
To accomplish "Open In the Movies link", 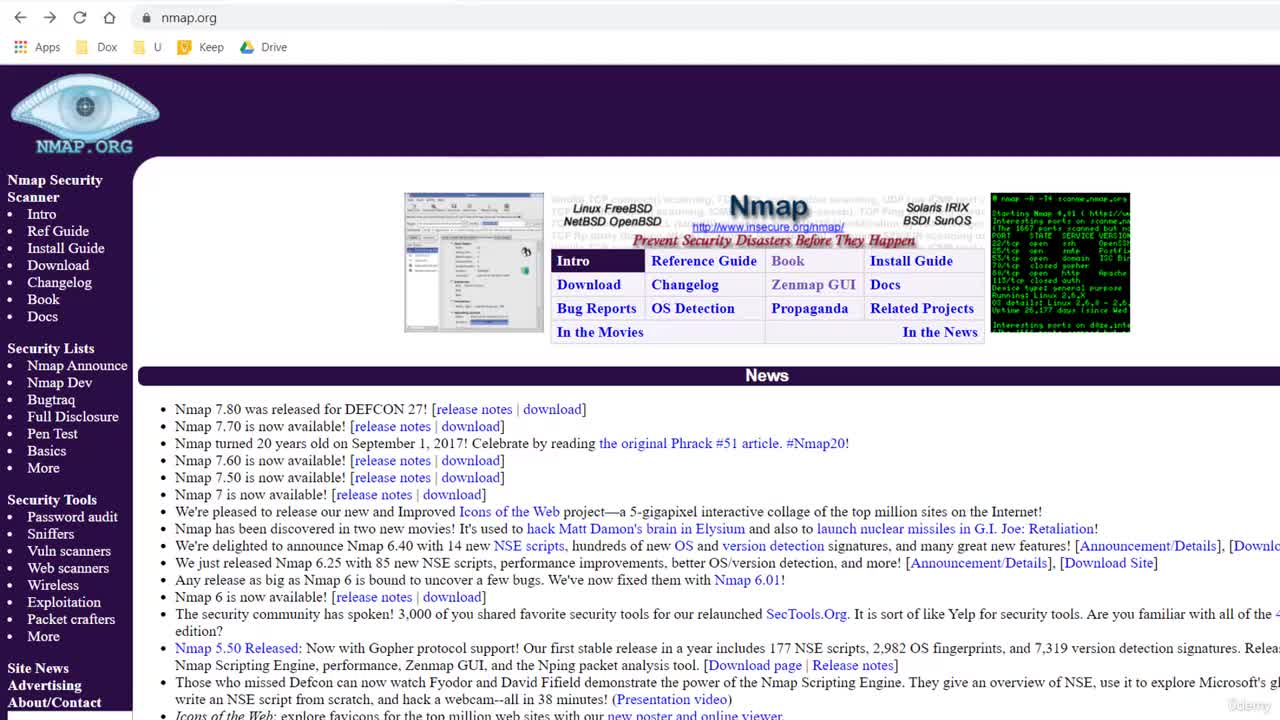I will click(600, 332).
